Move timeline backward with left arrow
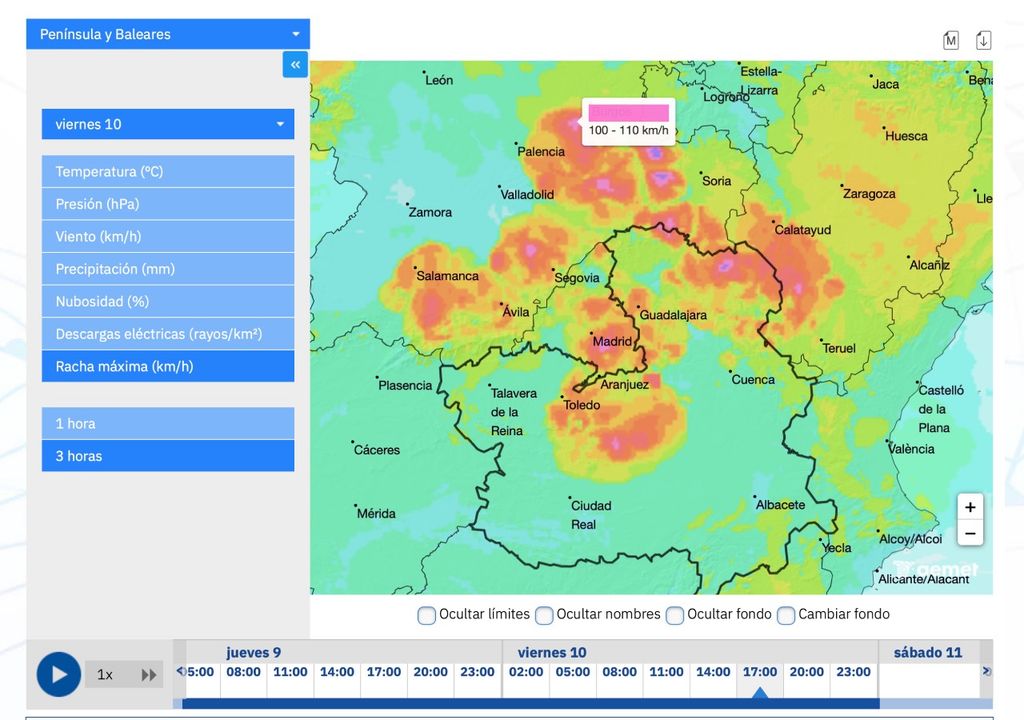 click(x=180, y=671)
